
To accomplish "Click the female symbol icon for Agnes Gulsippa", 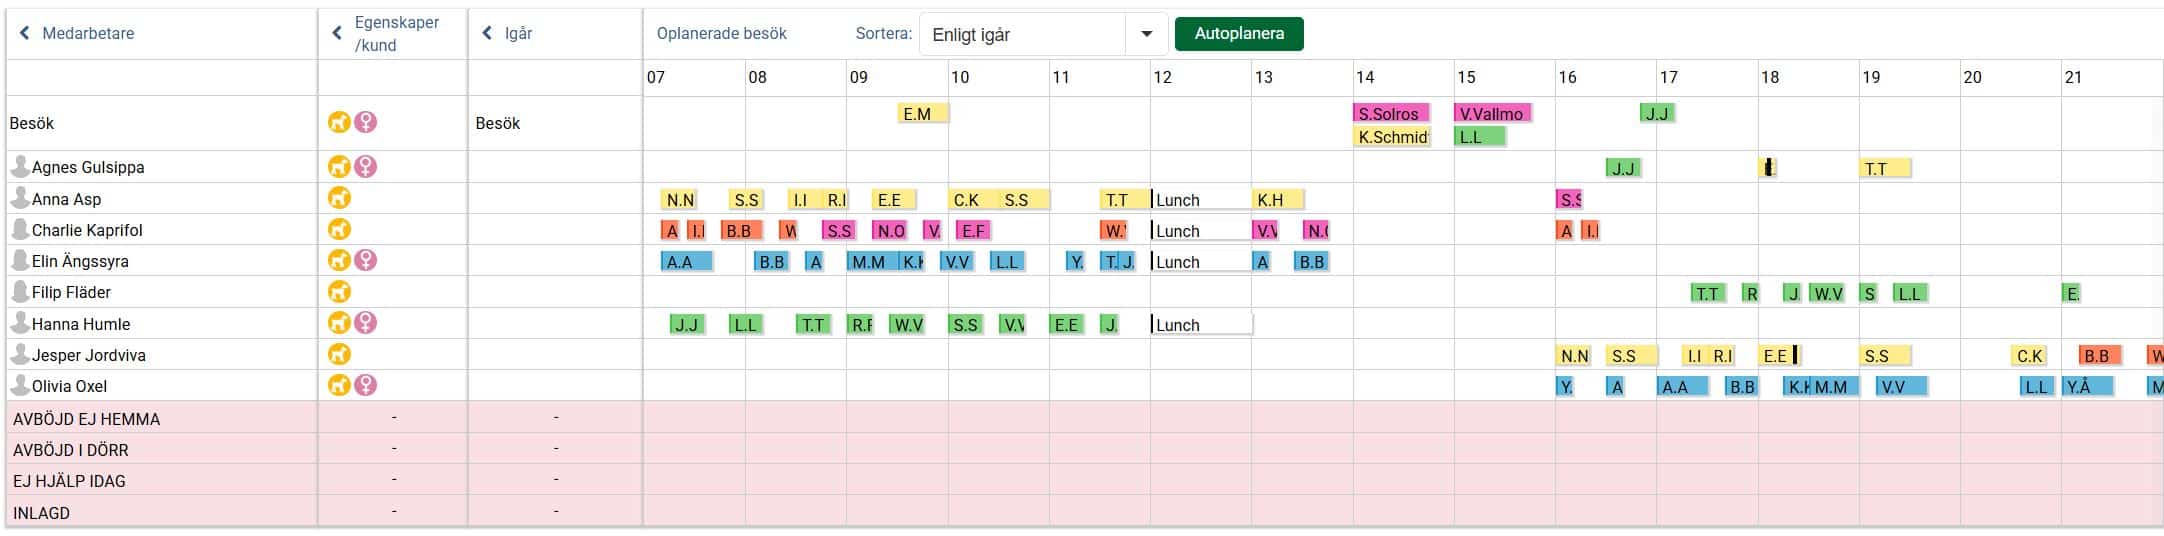I will [x=366, y=166].
